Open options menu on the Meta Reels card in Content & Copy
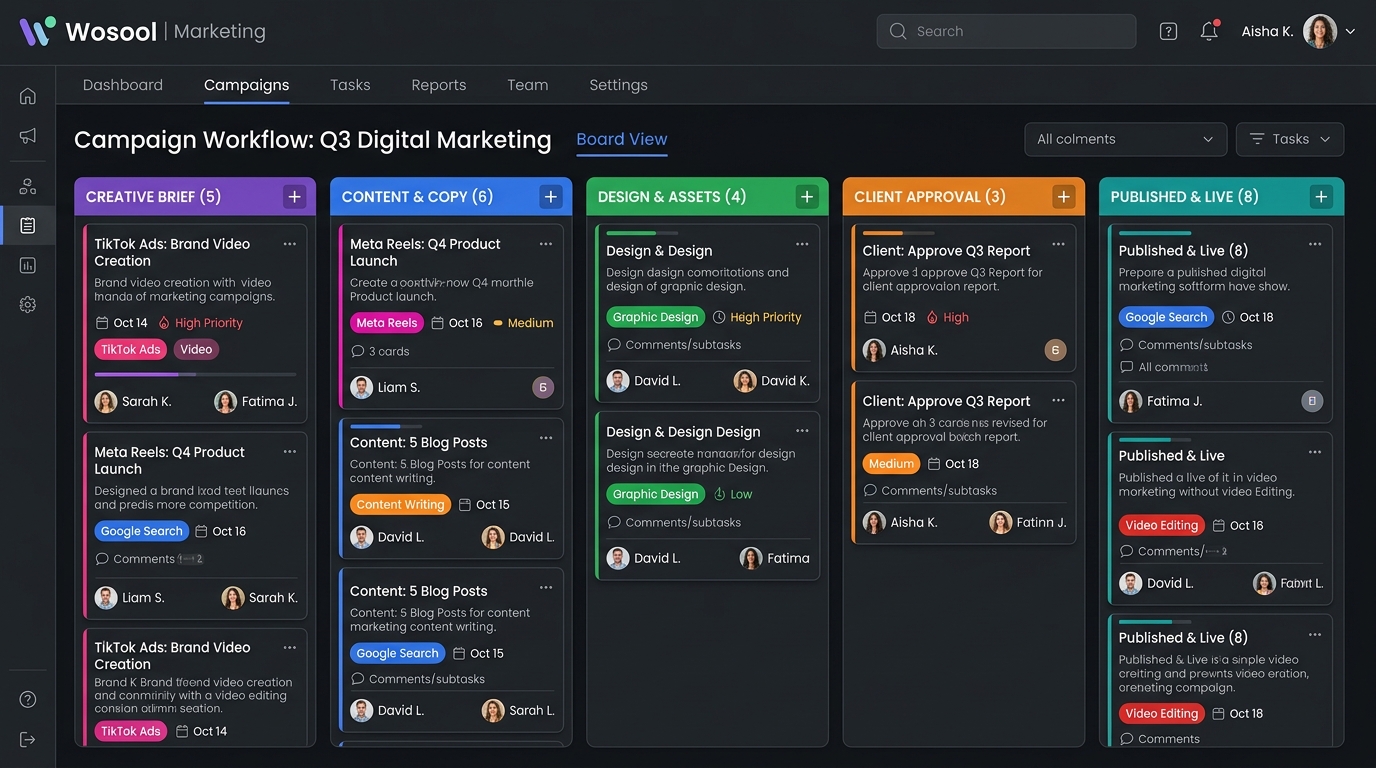The height and width of the screenshot is (768, 1376). coord(546,244)
